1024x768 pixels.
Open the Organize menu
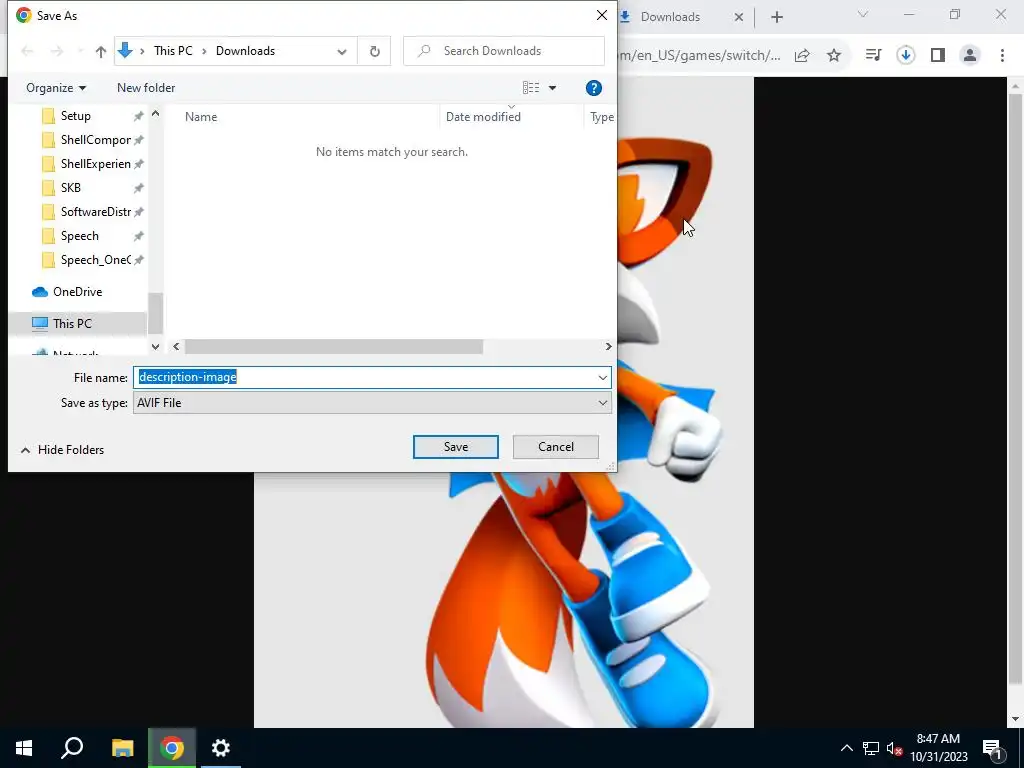click(x=56, y=88)
